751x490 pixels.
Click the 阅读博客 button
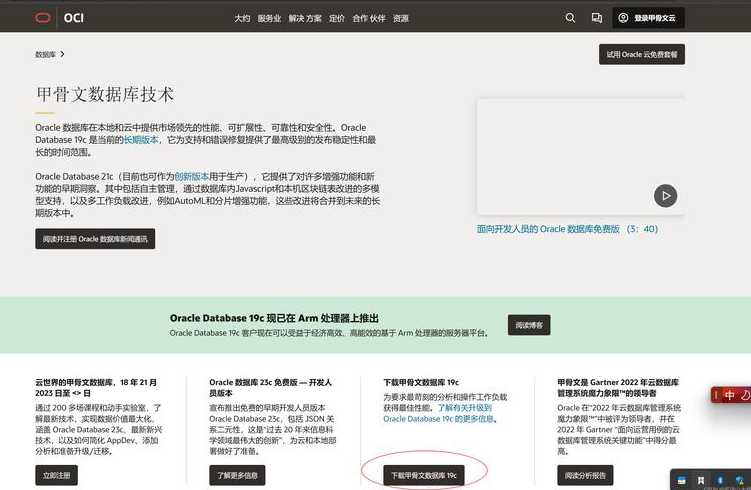529,325
